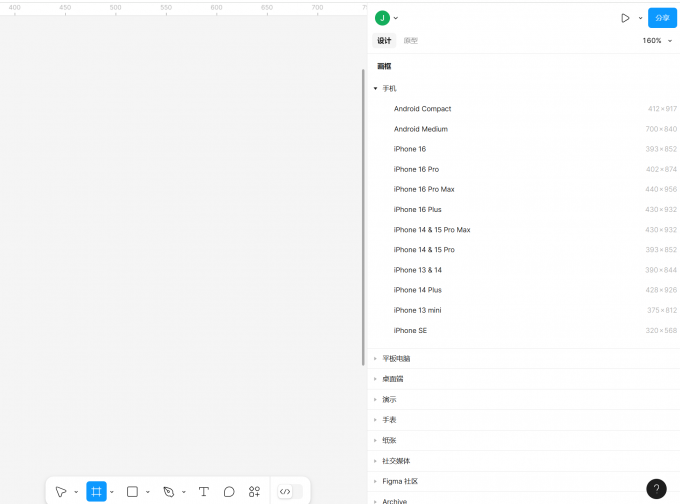Choose iPhone 13 mini frame preset
Screen dimensions: 680x504
[x=523, y=310]
